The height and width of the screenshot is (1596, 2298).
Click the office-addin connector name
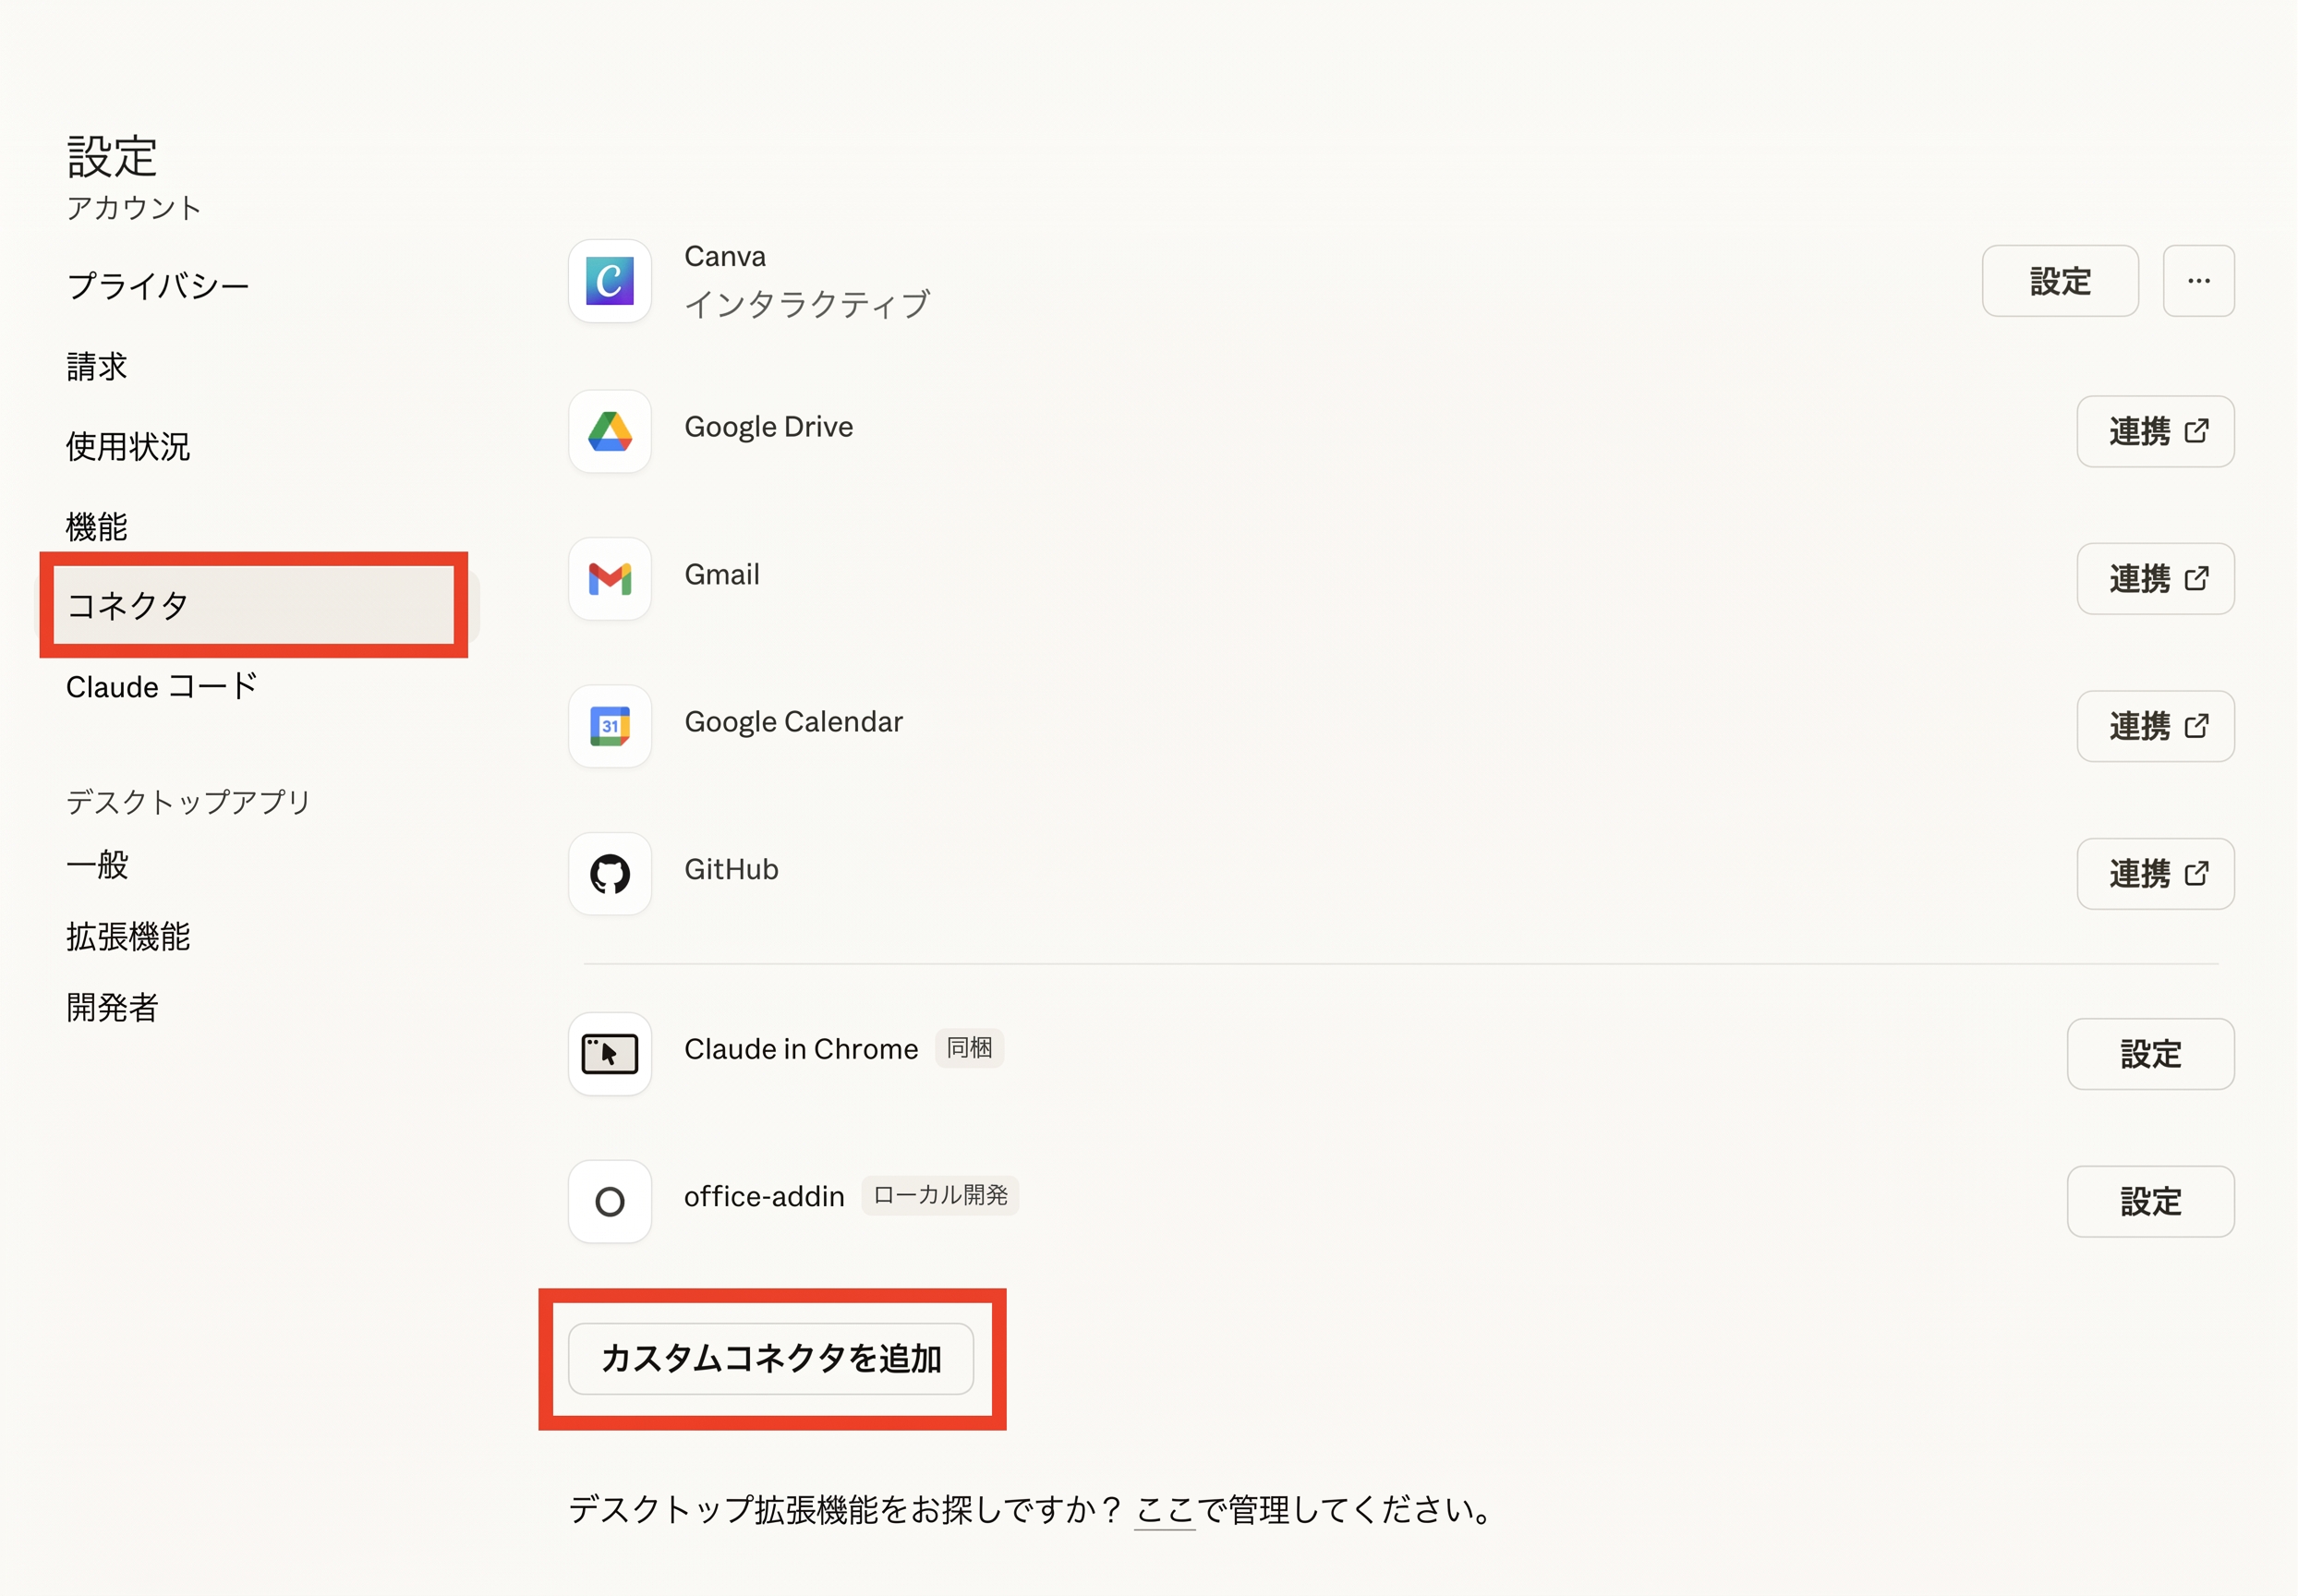point(764,1197)
